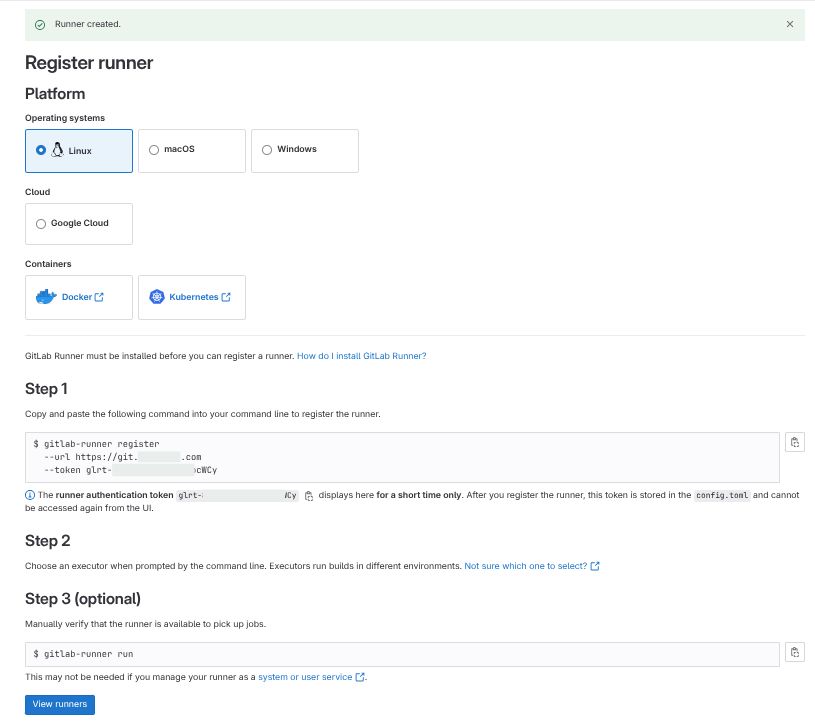Image resolution: width=815 pixels, height=722 pixels.
Task: Click the Kubernetes wheel icon
Action: [157, 297]
